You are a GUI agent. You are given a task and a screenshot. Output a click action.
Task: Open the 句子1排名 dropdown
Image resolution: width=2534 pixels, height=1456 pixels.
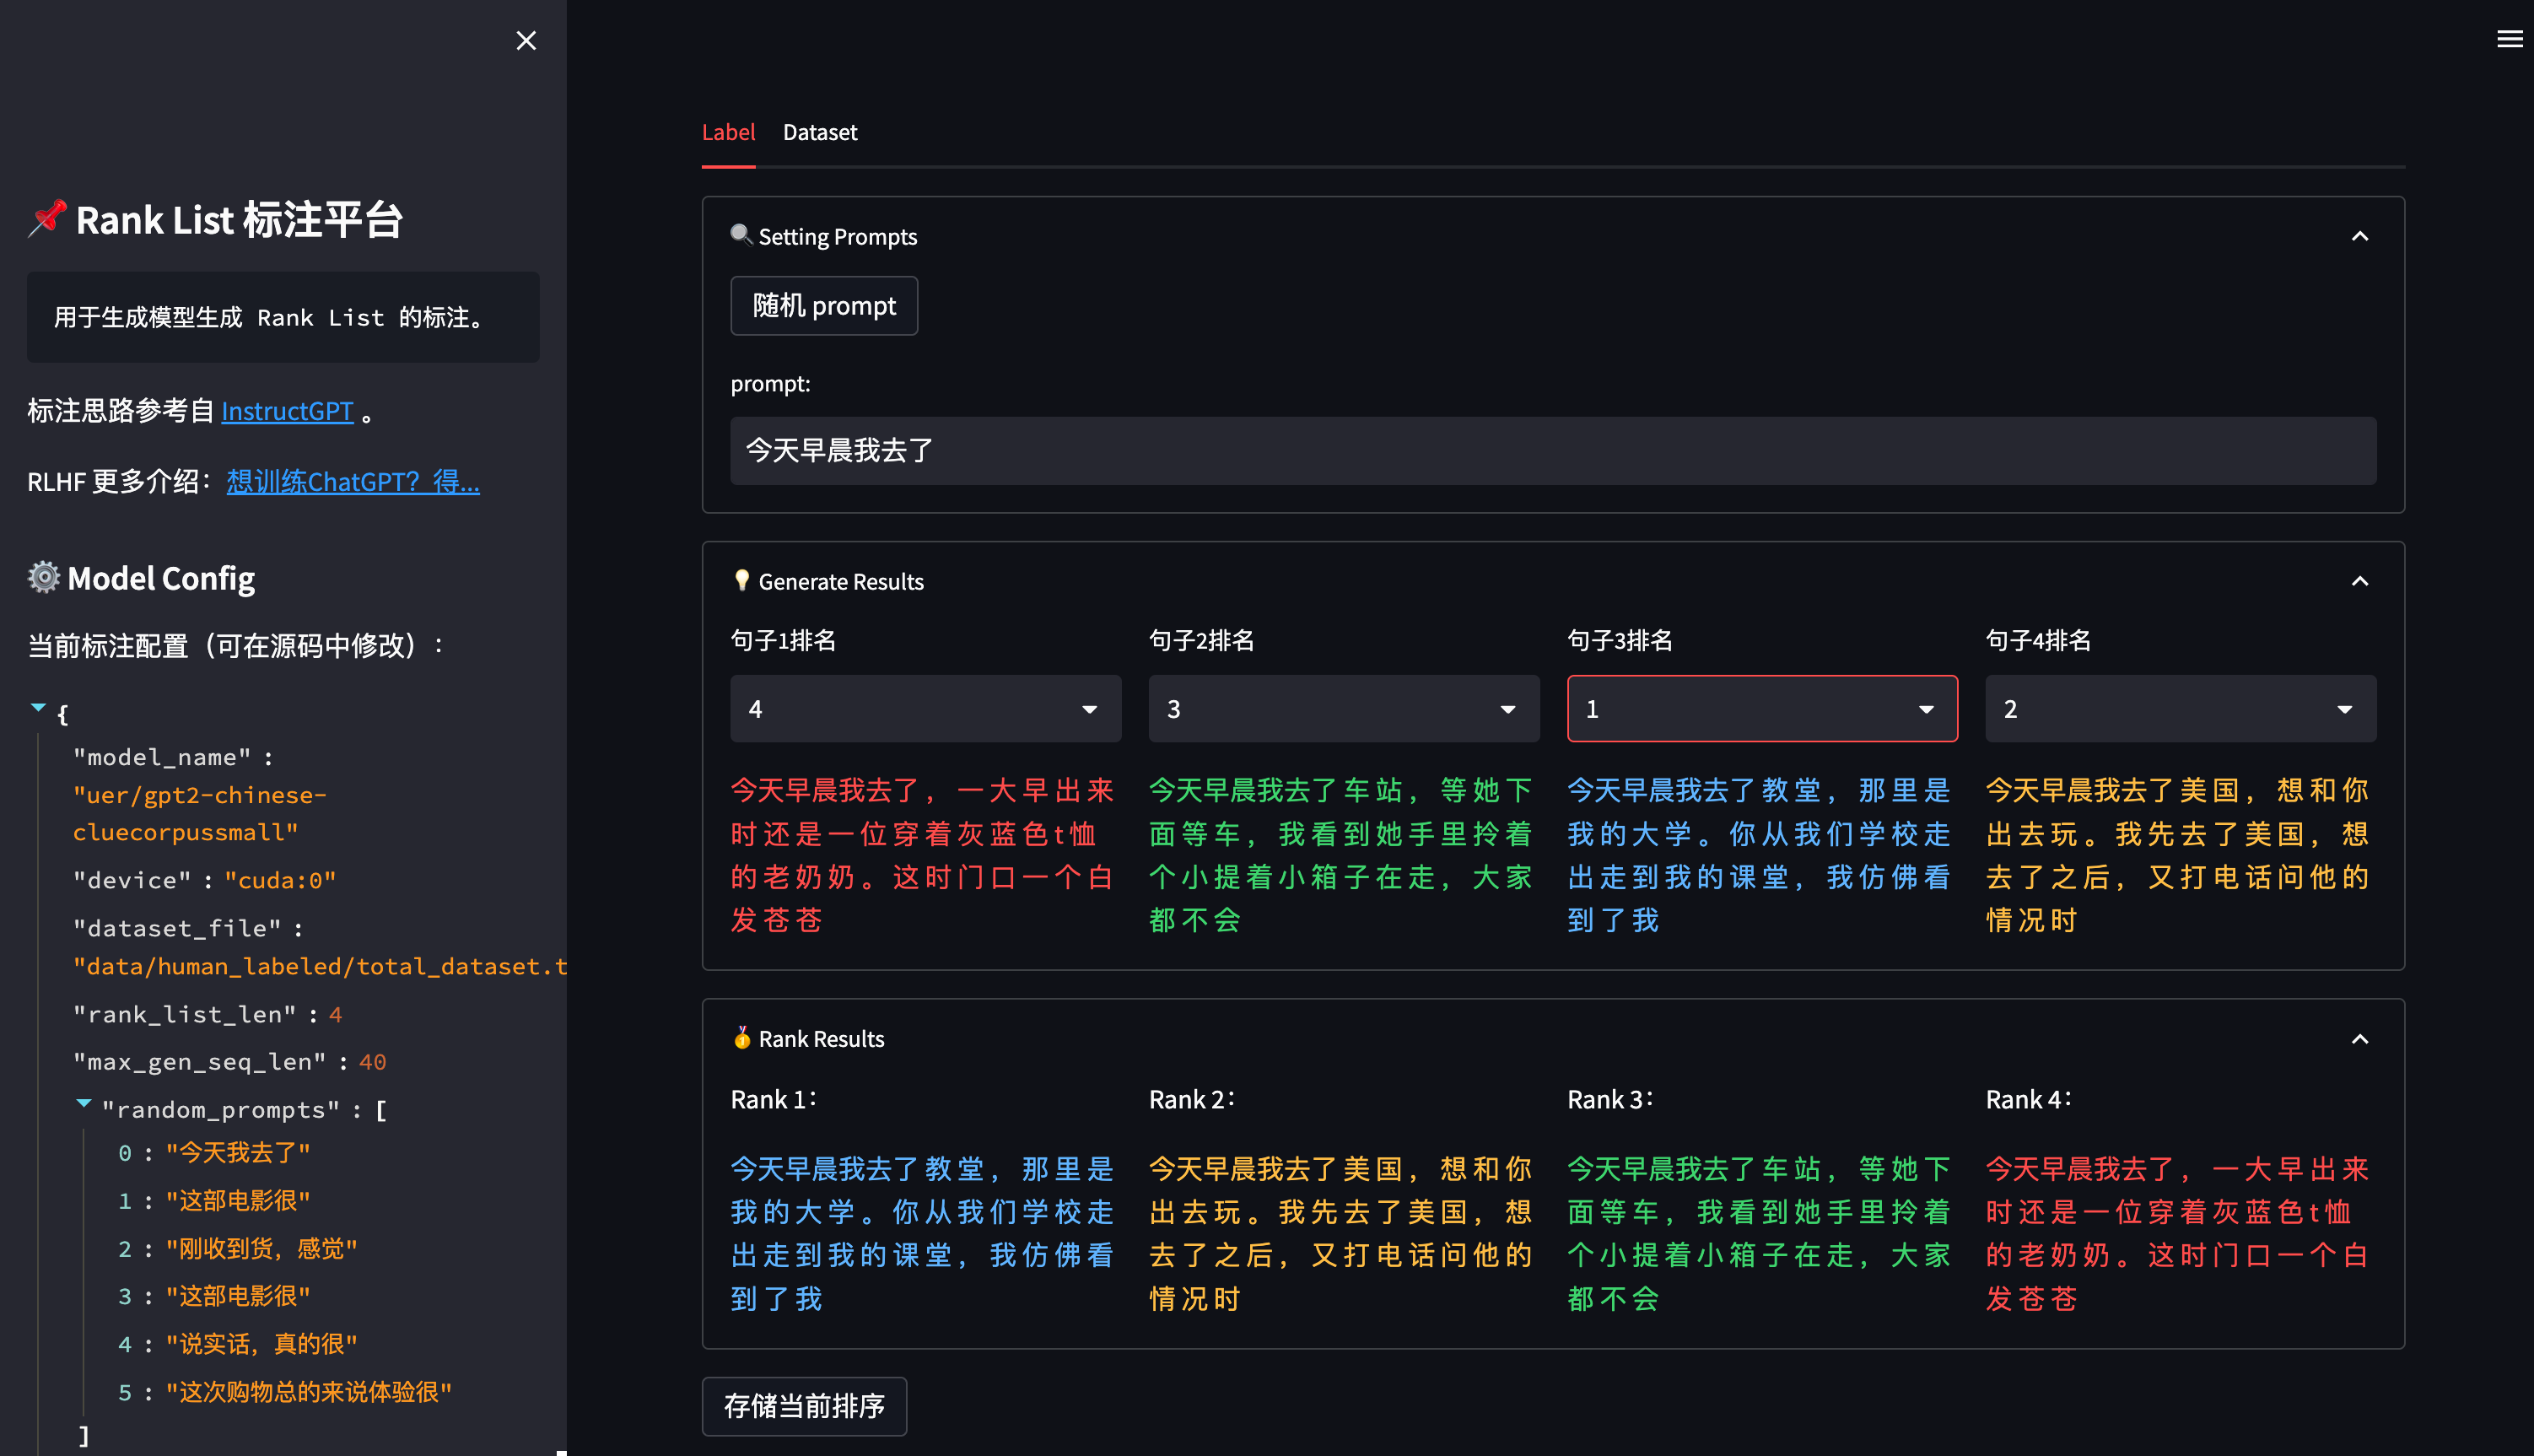click(x=926, y=709)
